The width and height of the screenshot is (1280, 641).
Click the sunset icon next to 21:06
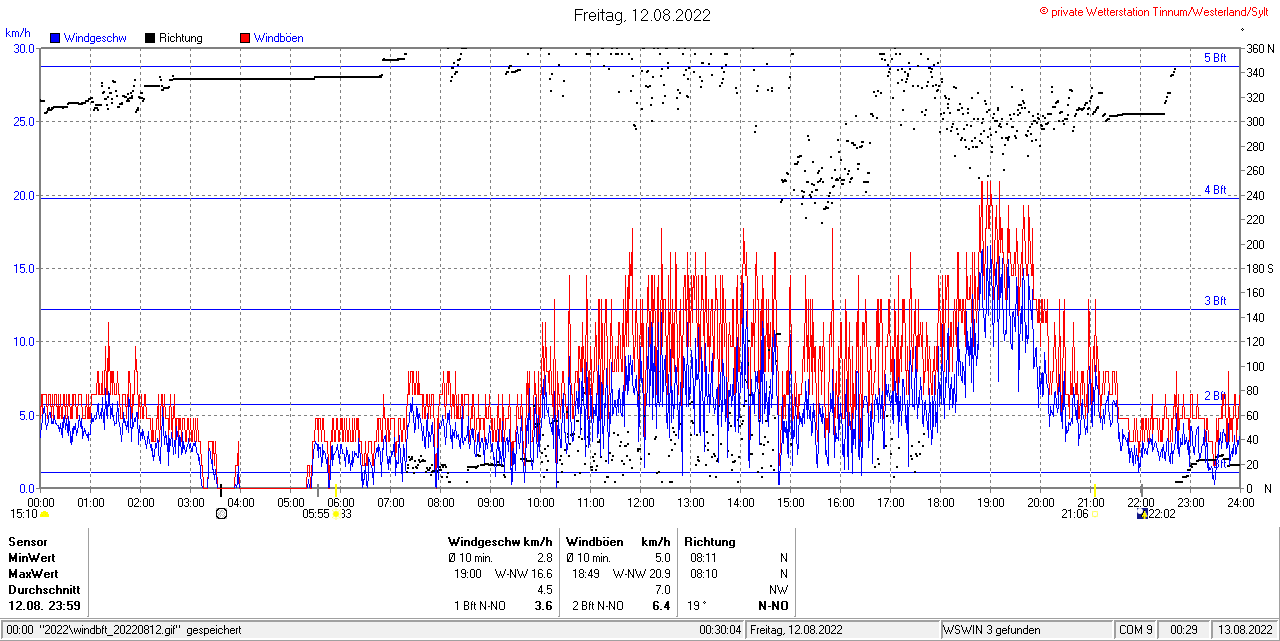pyautogui.click(x=1096, y=514)
